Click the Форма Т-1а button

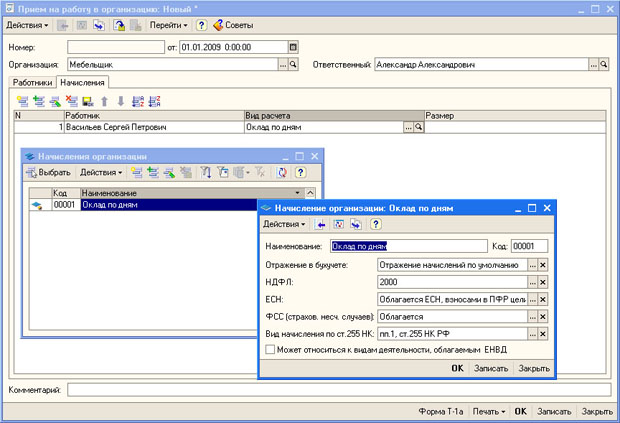tap(439, 411)
